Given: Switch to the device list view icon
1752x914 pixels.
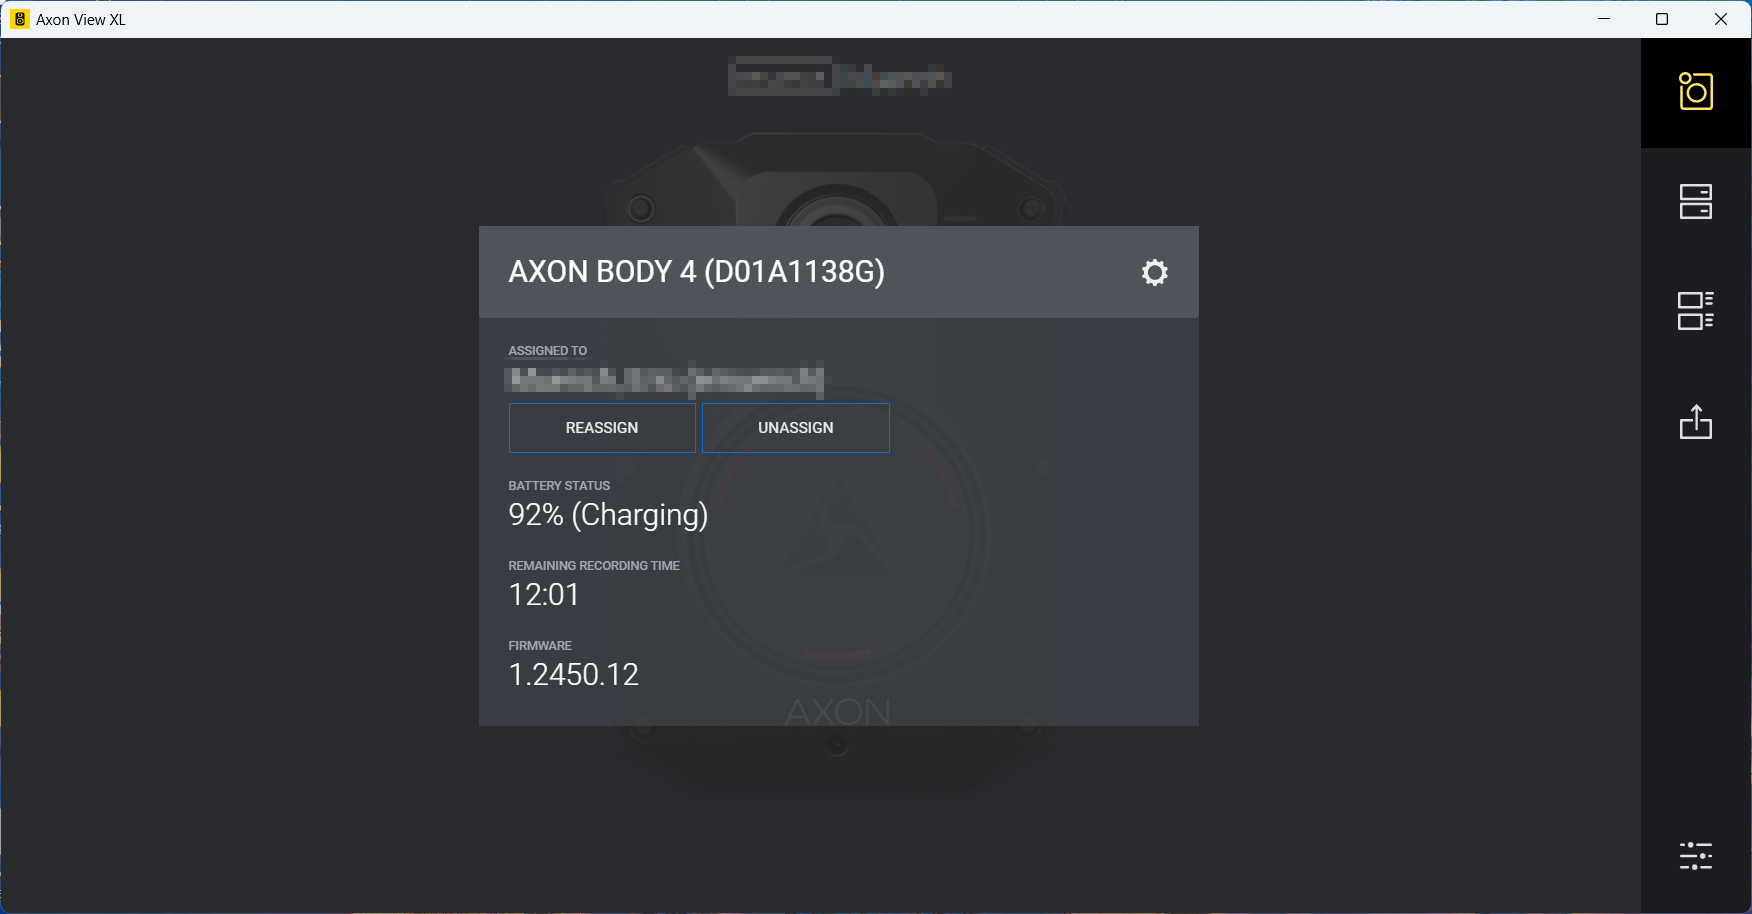Looking at the screenshot, I should [1695, 311].
